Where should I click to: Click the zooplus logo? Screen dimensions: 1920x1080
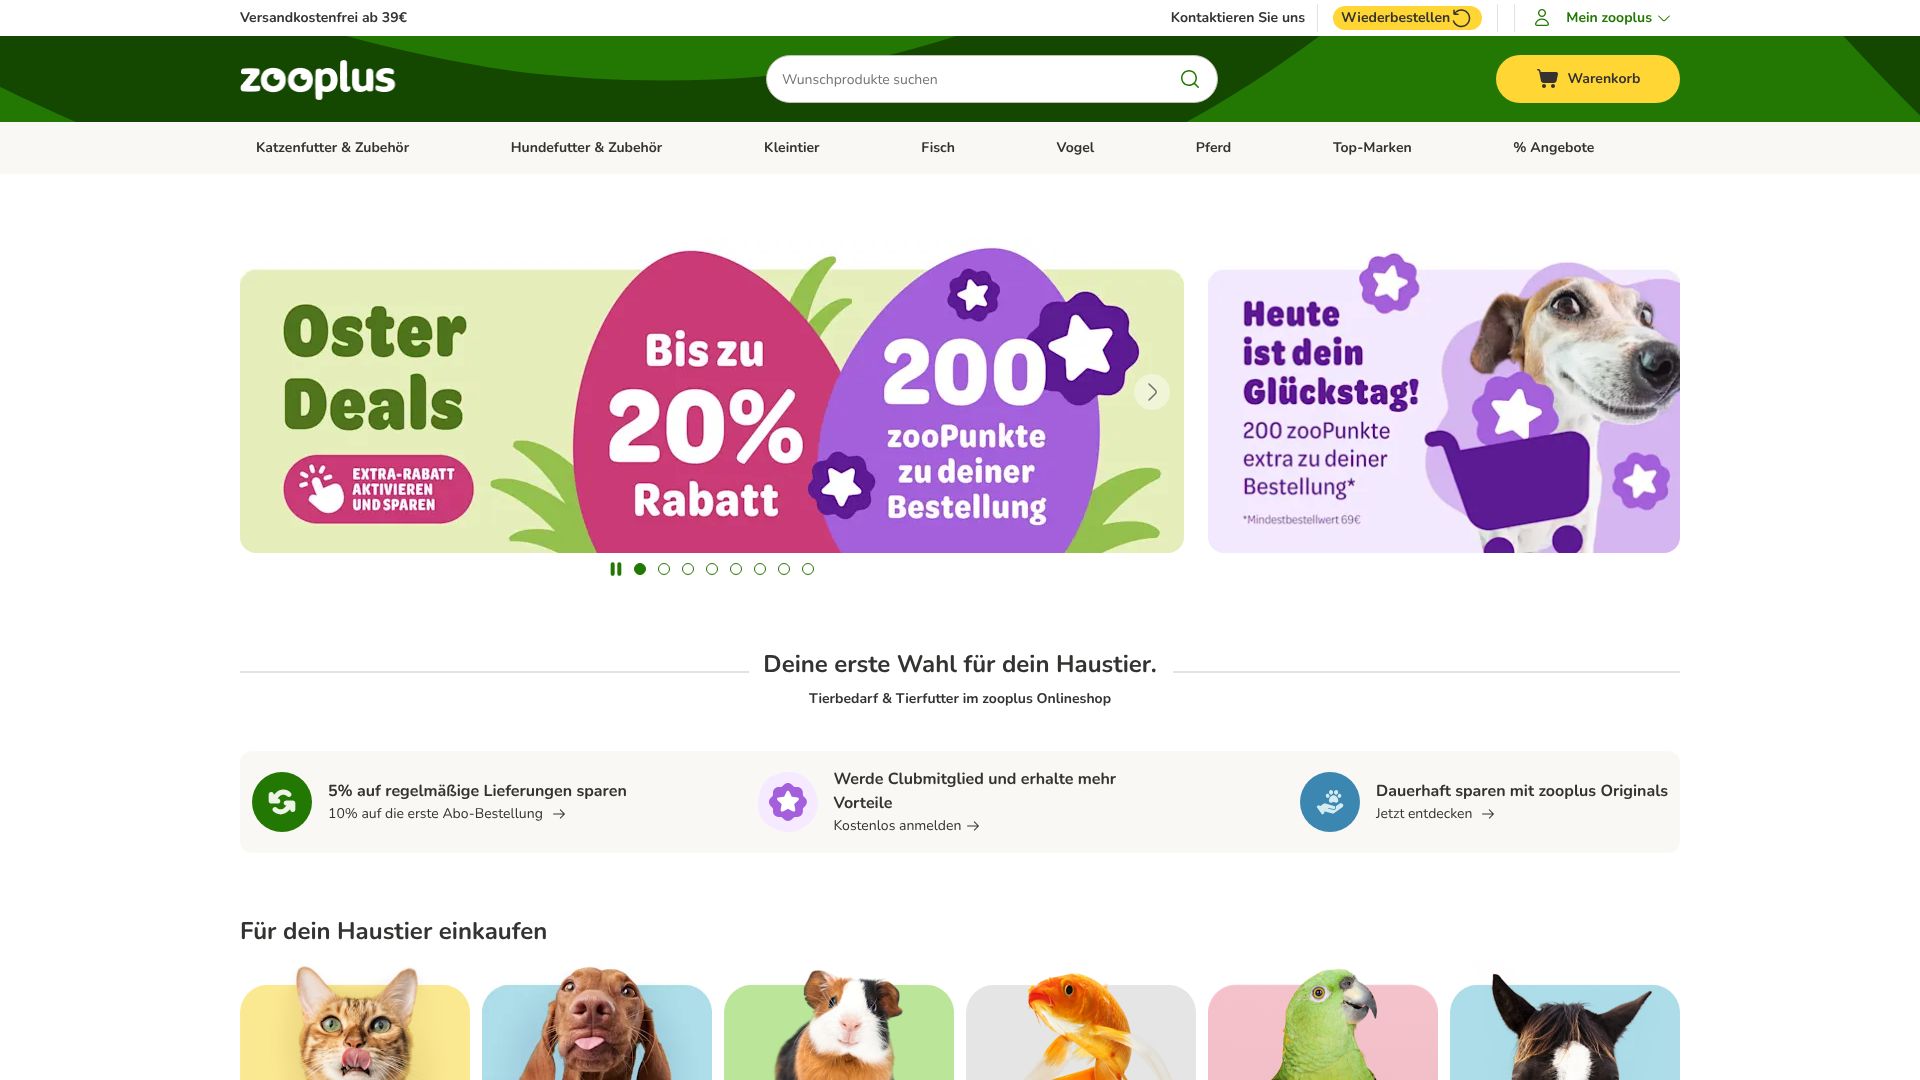pyautogui.click(x=318, y=79)
